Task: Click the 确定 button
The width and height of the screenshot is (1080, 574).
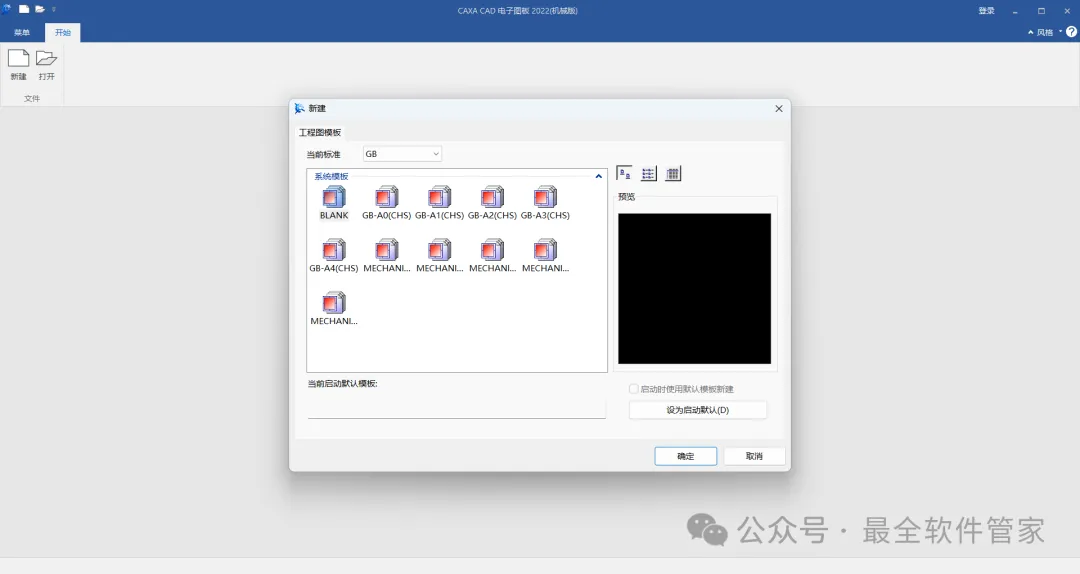Action: tap(685, 456)
